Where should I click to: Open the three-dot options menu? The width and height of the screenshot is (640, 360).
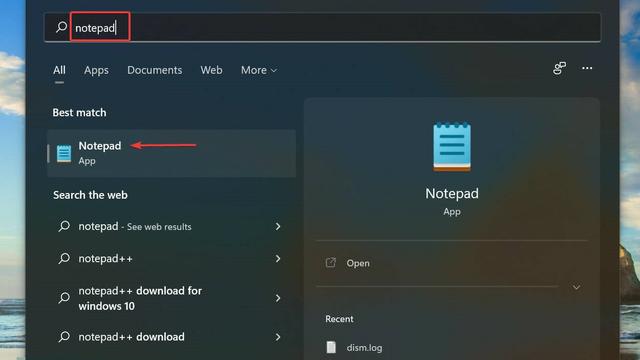[x=587, y=68]
